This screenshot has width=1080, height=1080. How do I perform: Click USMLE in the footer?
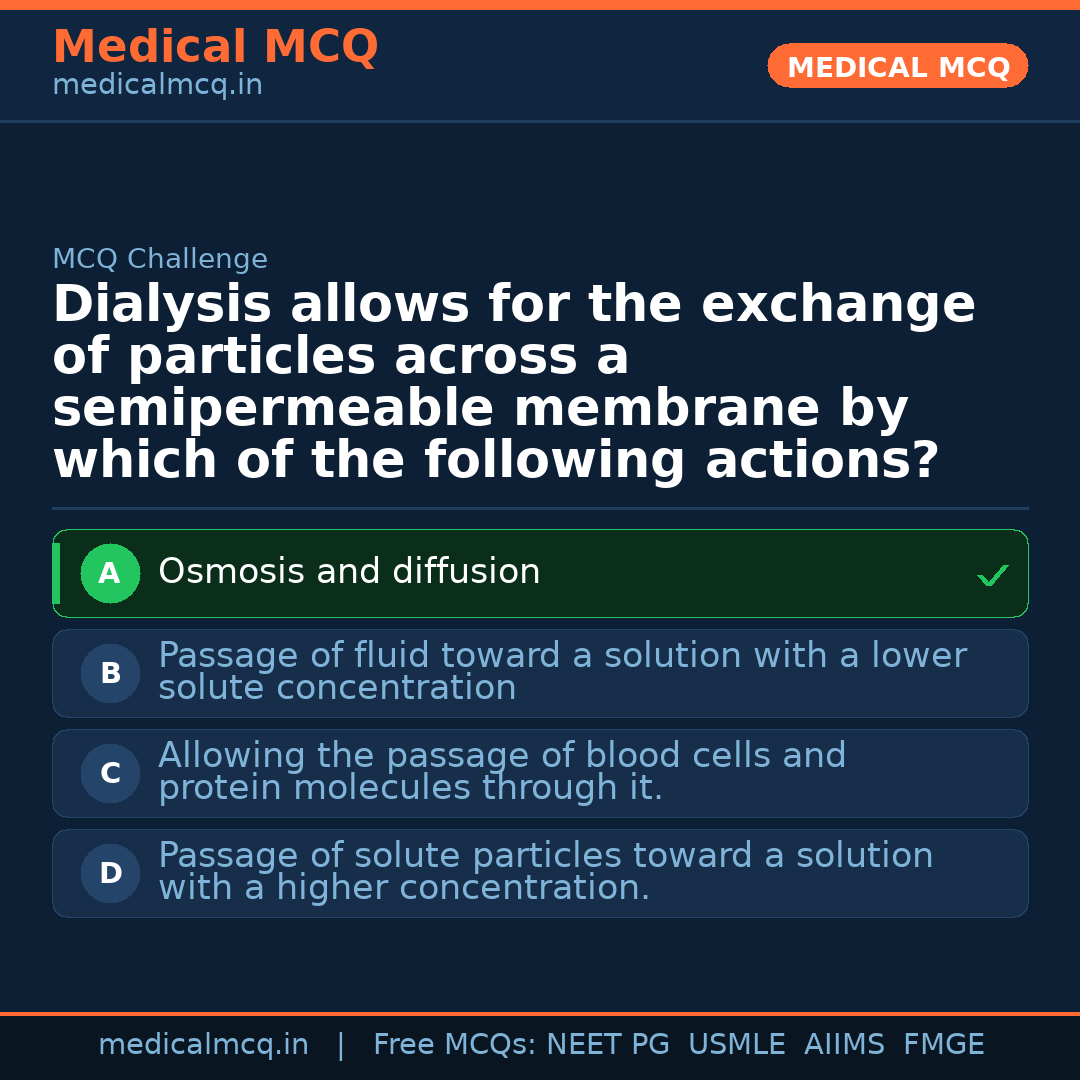tap(736, 1045)
